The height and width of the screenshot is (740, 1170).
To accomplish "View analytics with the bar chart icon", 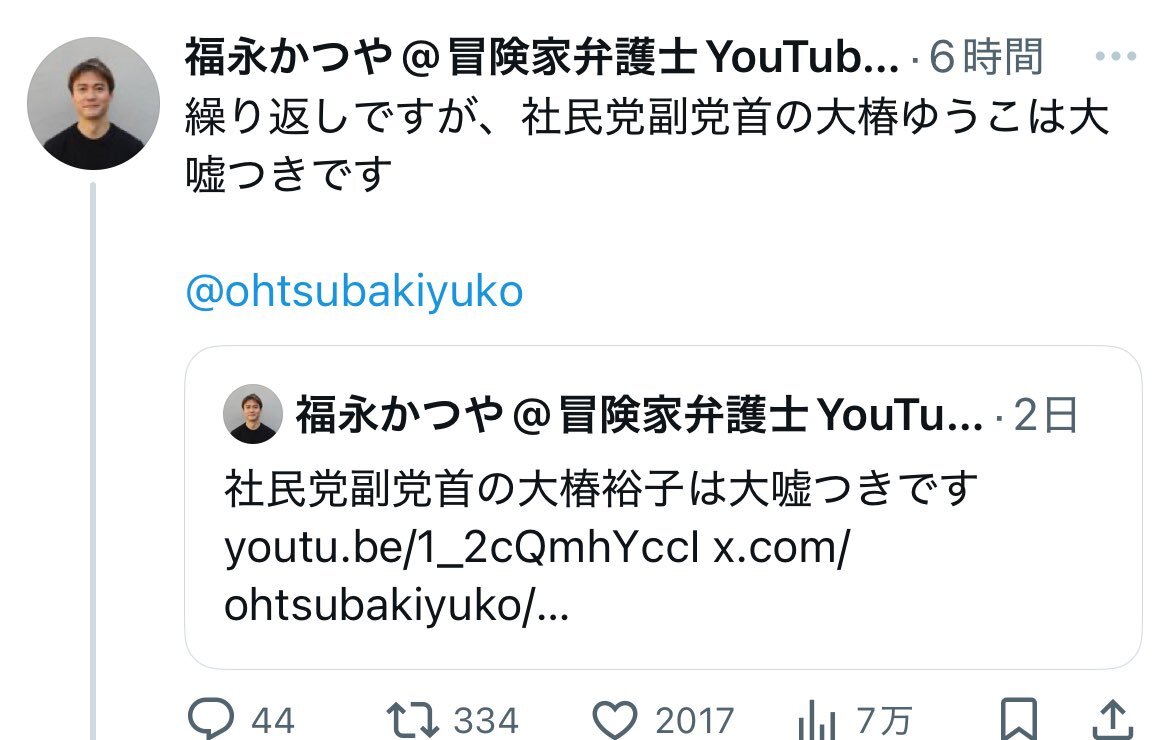I will coord(816,721).
